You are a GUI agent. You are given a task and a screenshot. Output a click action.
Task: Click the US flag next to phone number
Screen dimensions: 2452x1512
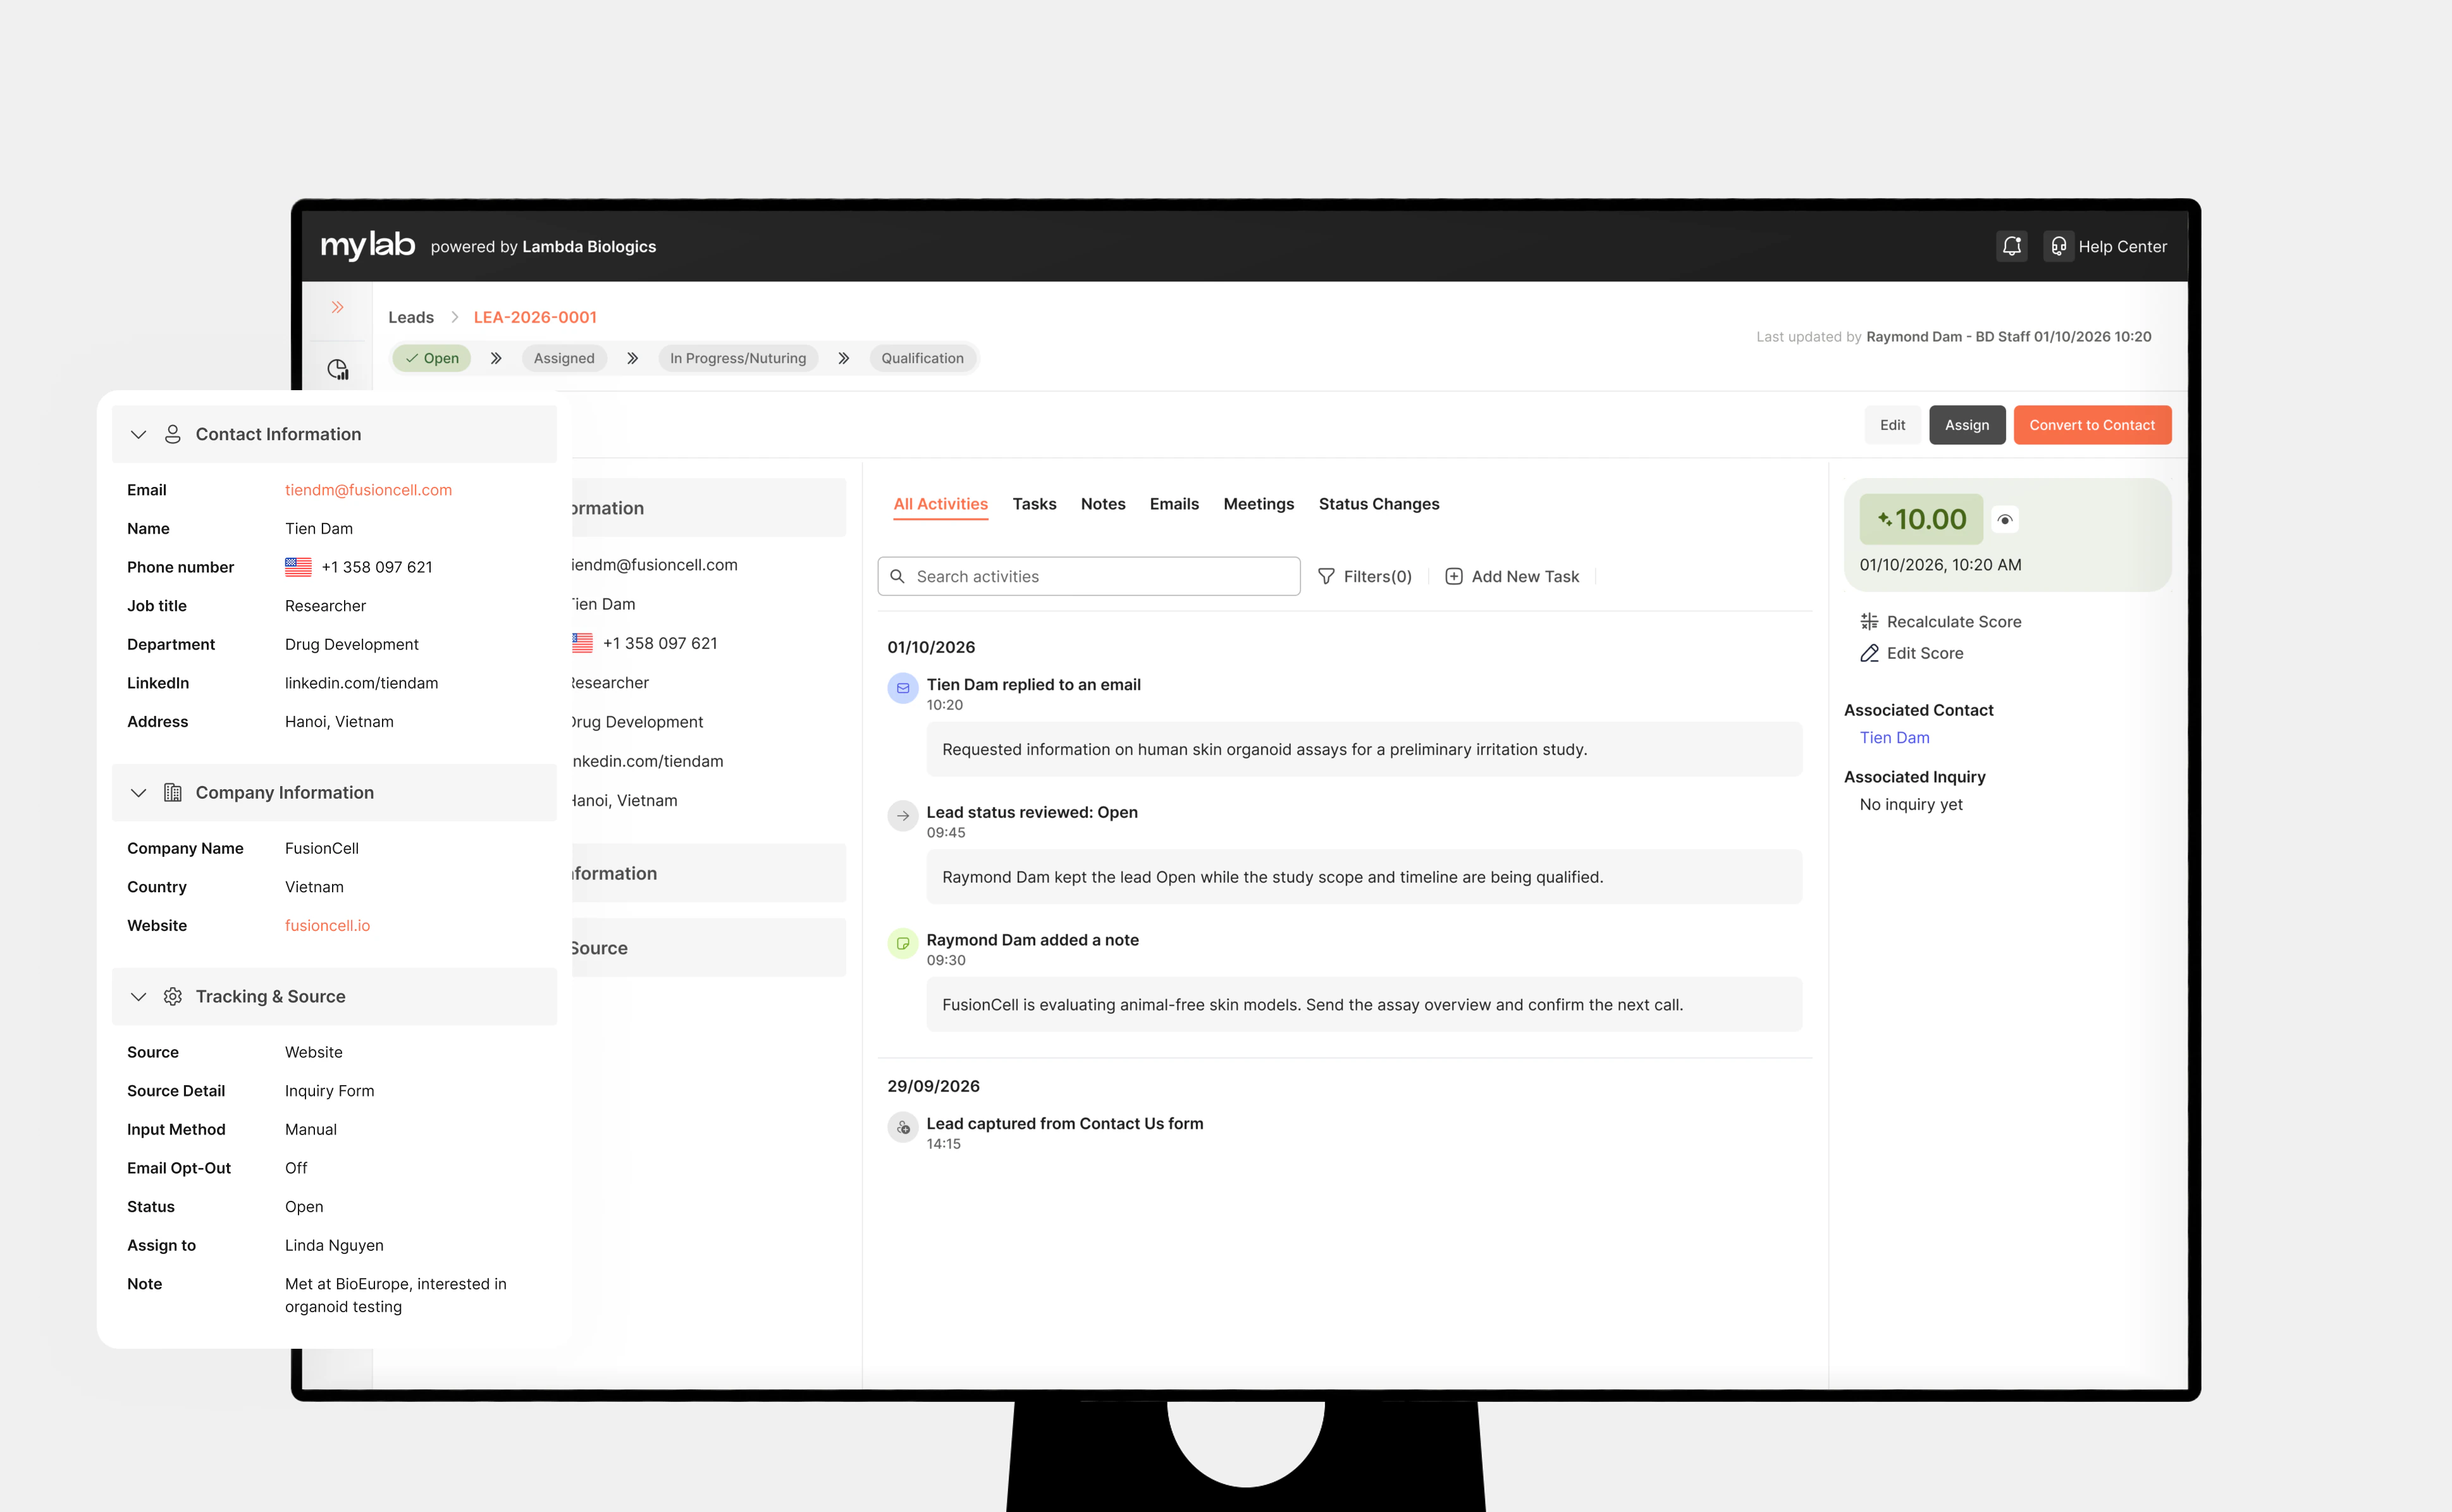click(298, 567)
